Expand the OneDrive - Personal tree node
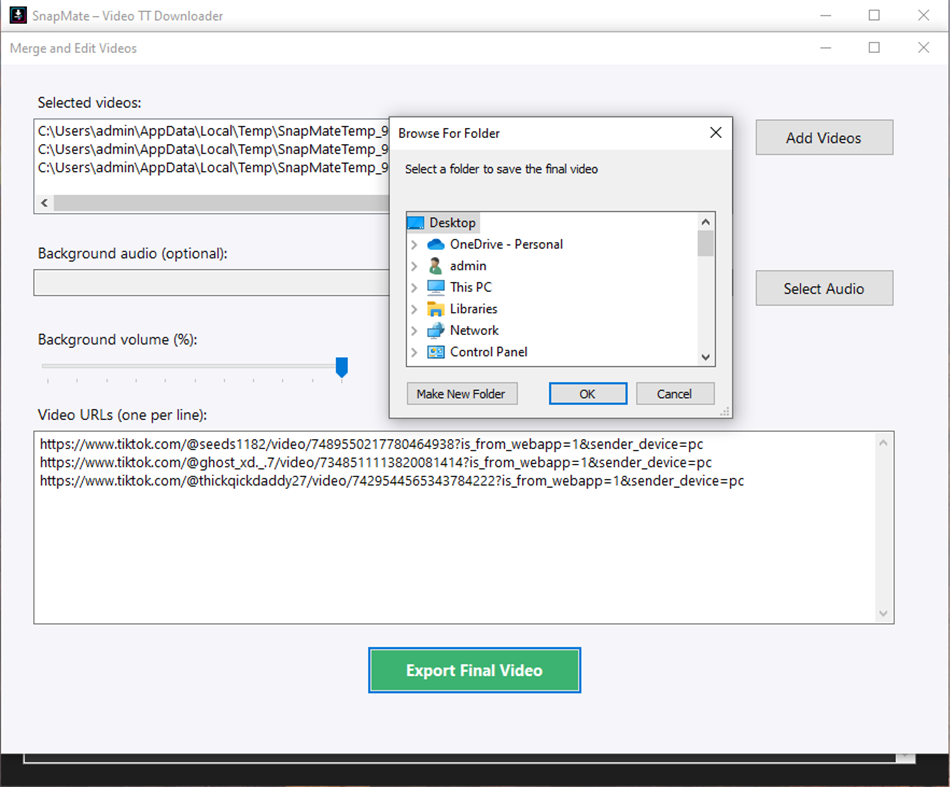Screen dimensions: 950x787 [x=416, y=244]
